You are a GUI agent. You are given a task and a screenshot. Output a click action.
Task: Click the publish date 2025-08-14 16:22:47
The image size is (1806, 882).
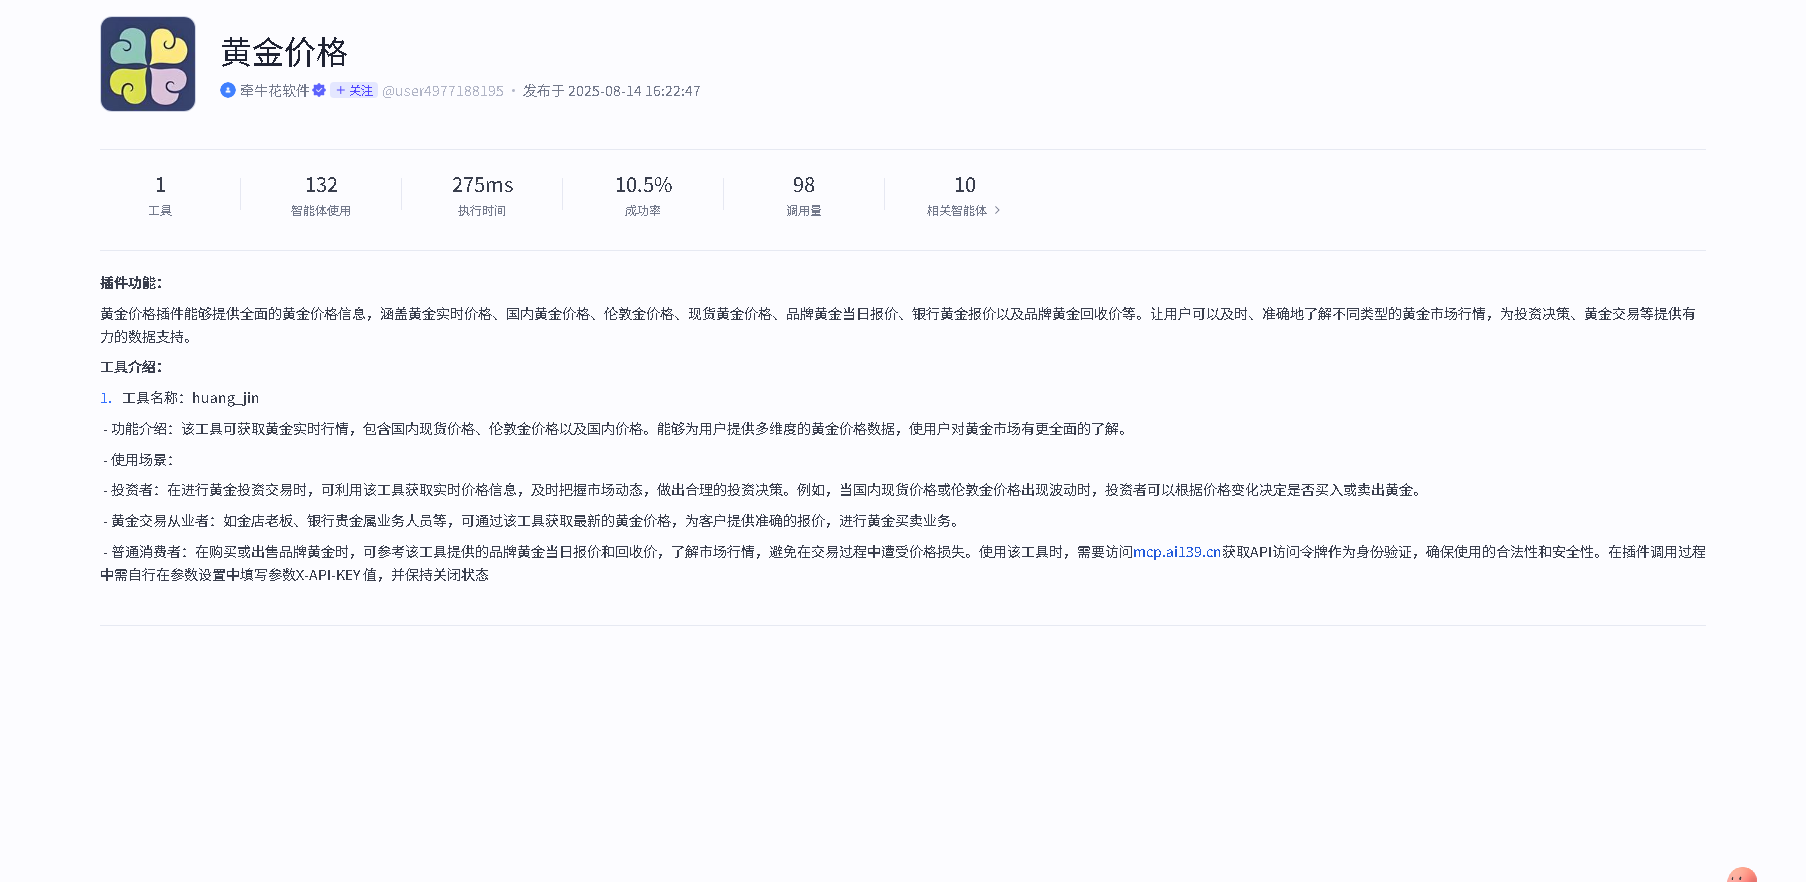click(634, 91)
